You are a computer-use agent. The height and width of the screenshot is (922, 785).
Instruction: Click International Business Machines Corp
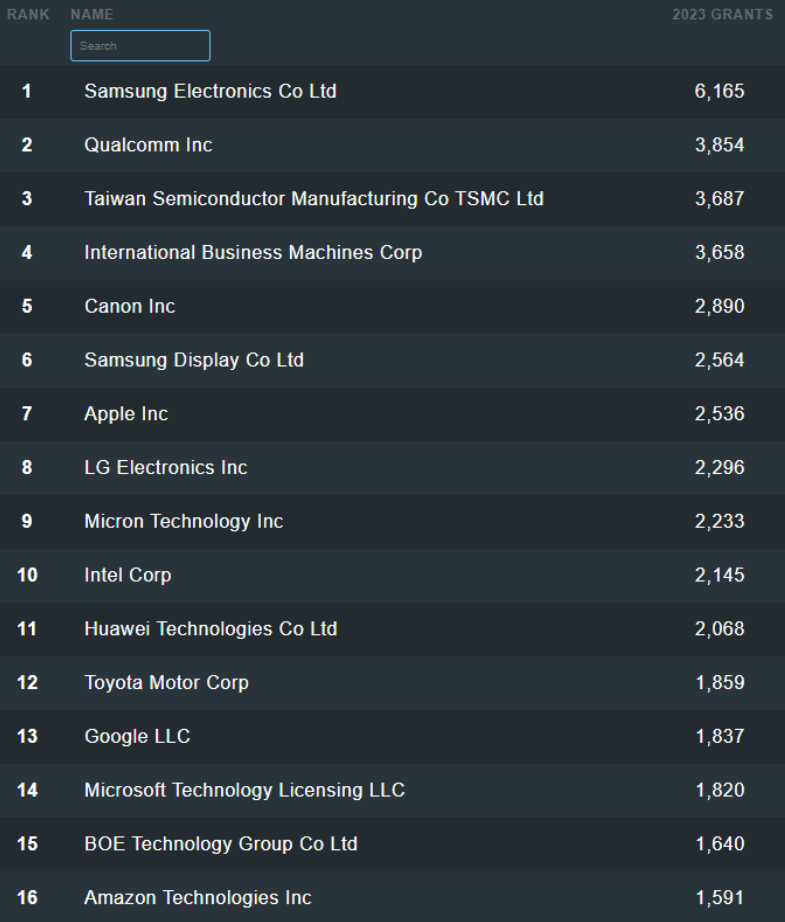(253, 253)
